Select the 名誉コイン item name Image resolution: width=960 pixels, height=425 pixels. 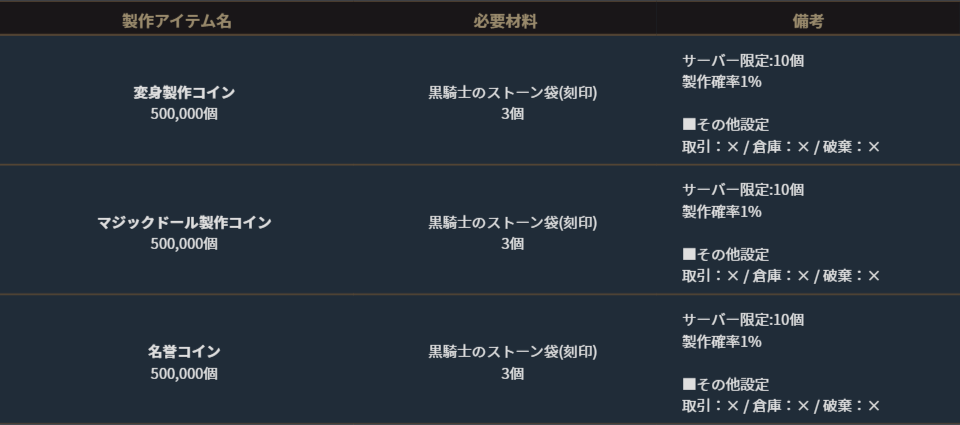(x=183, y=352)
